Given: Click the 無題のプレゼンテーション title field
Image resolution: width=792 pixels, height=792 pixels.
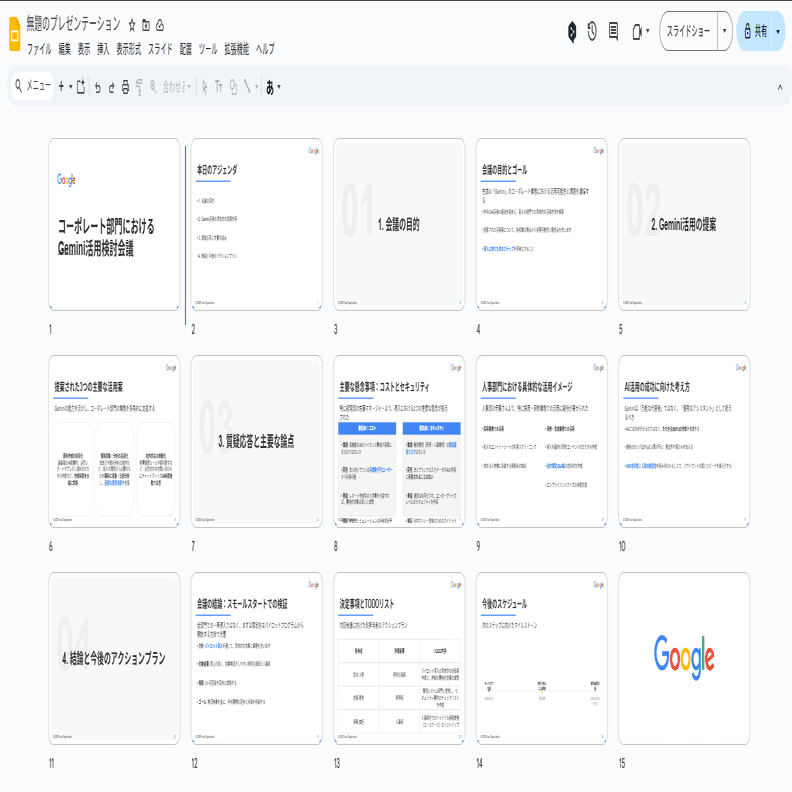Looking at the screenshot, I should coord(73,24).
